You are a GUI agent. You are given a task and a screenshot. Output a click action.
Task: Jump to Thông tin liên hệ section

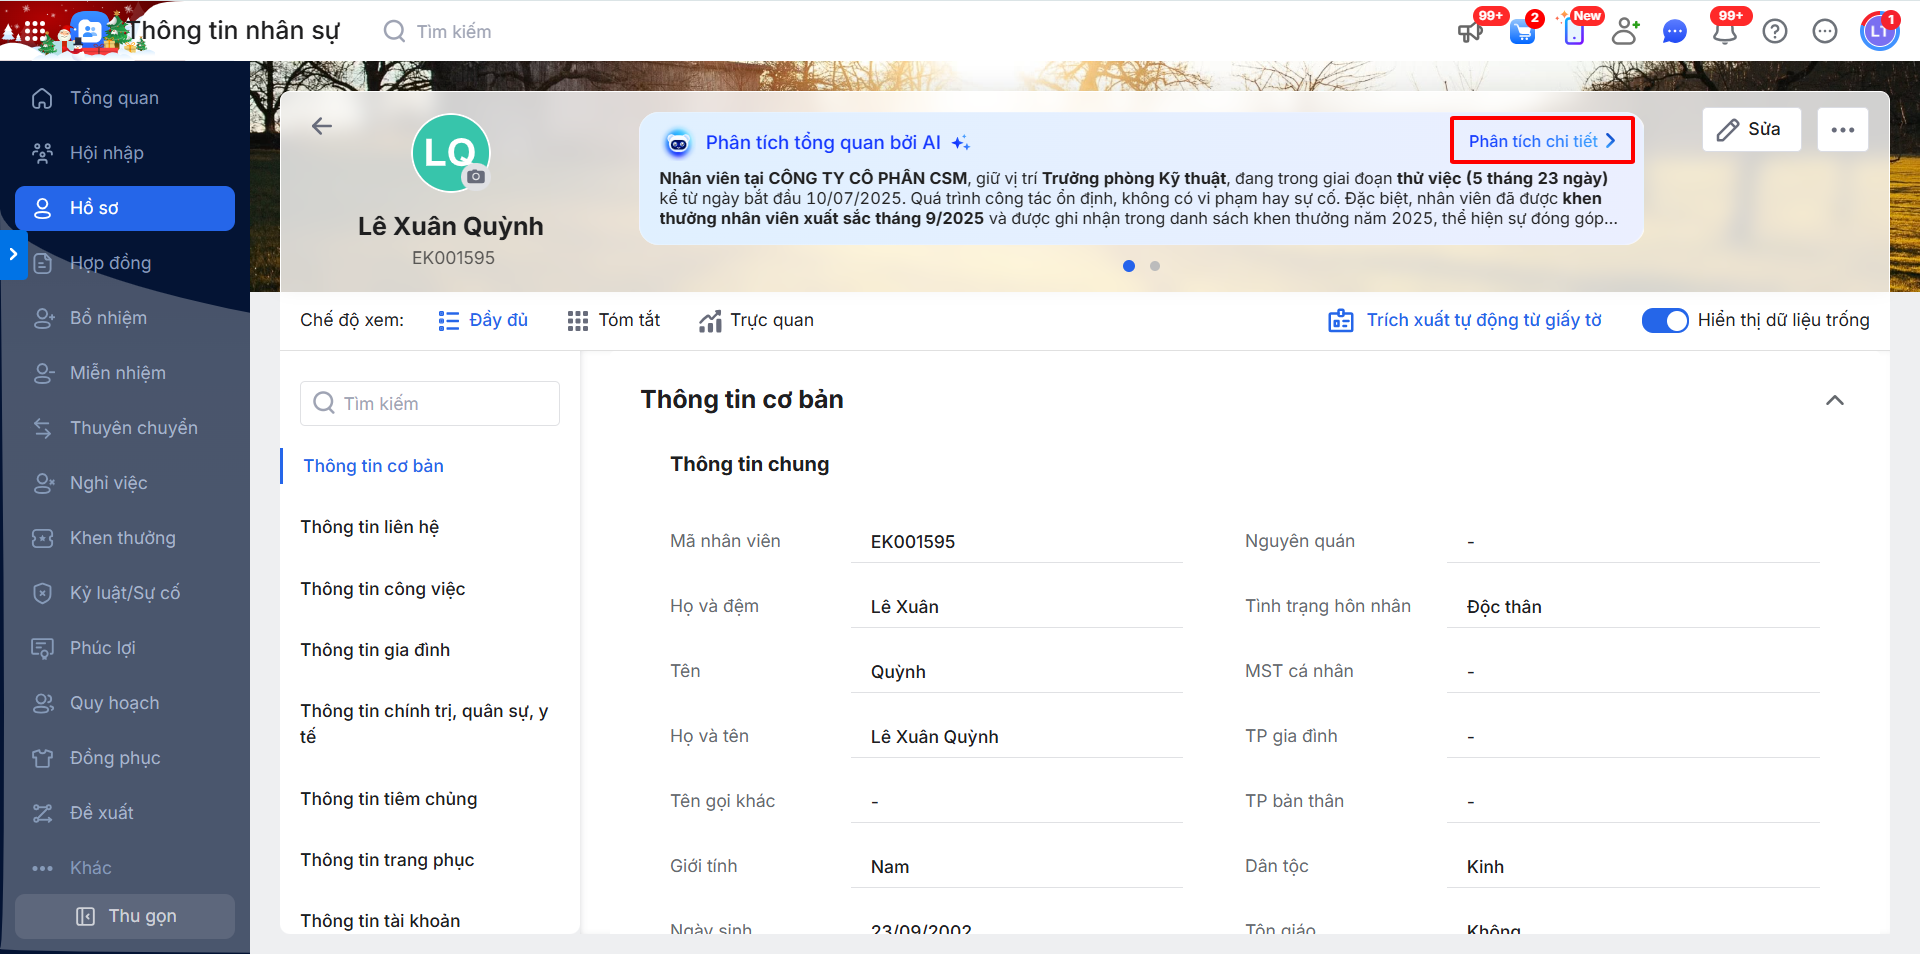click(370, 527)
